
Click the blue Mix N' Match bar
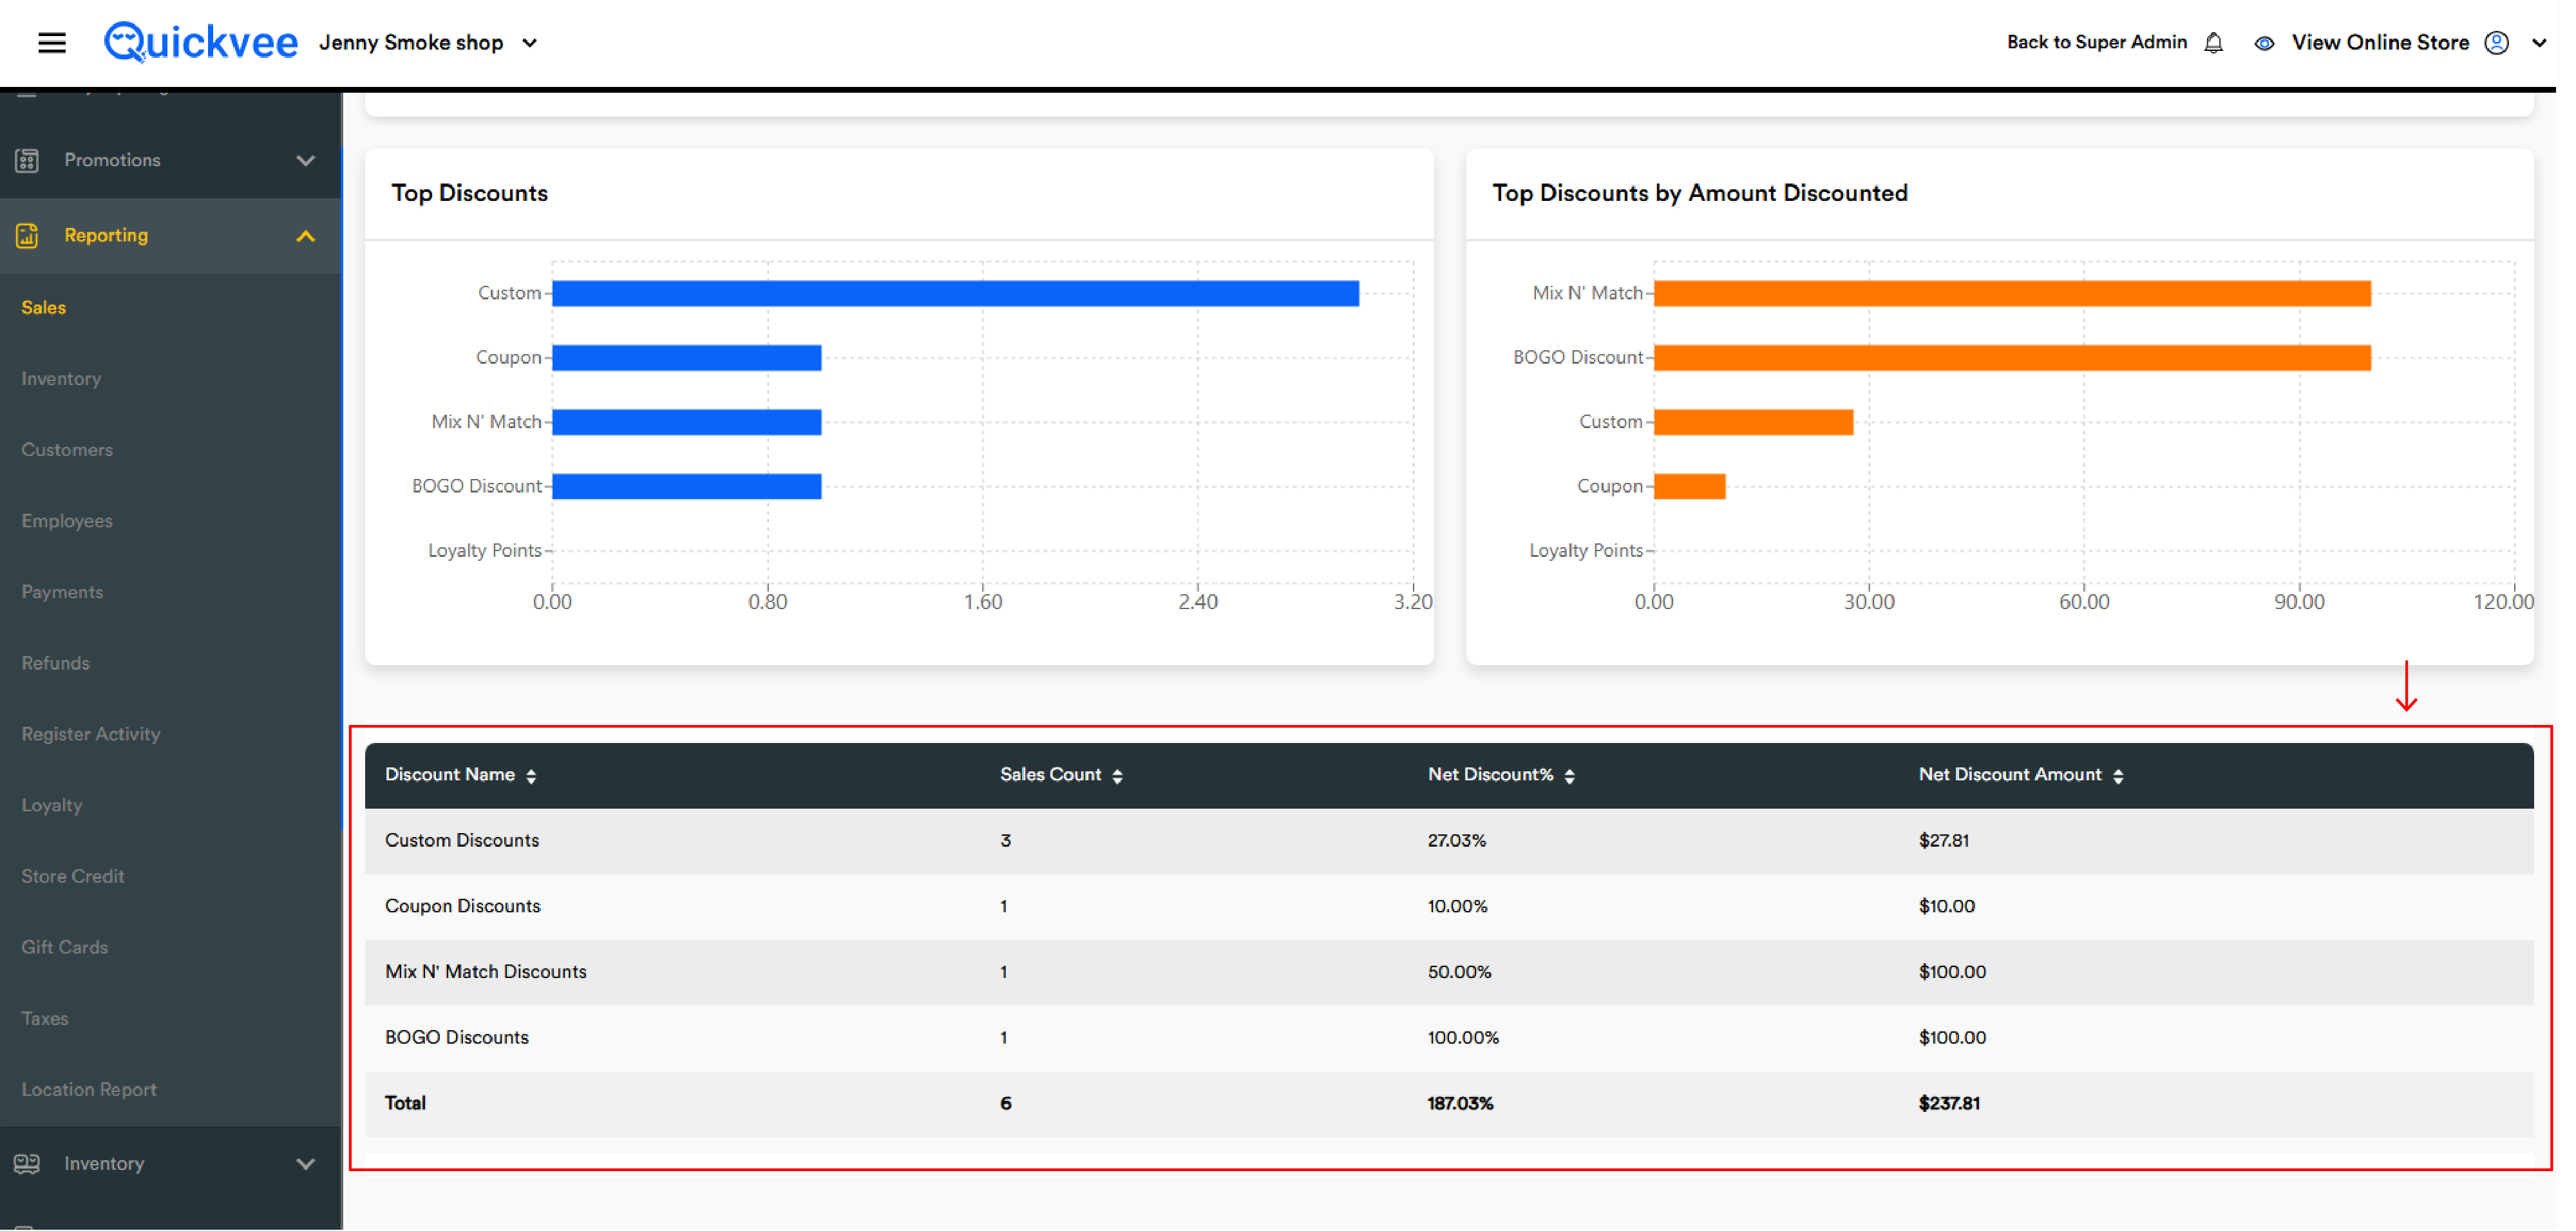click(x=686, y=421)
